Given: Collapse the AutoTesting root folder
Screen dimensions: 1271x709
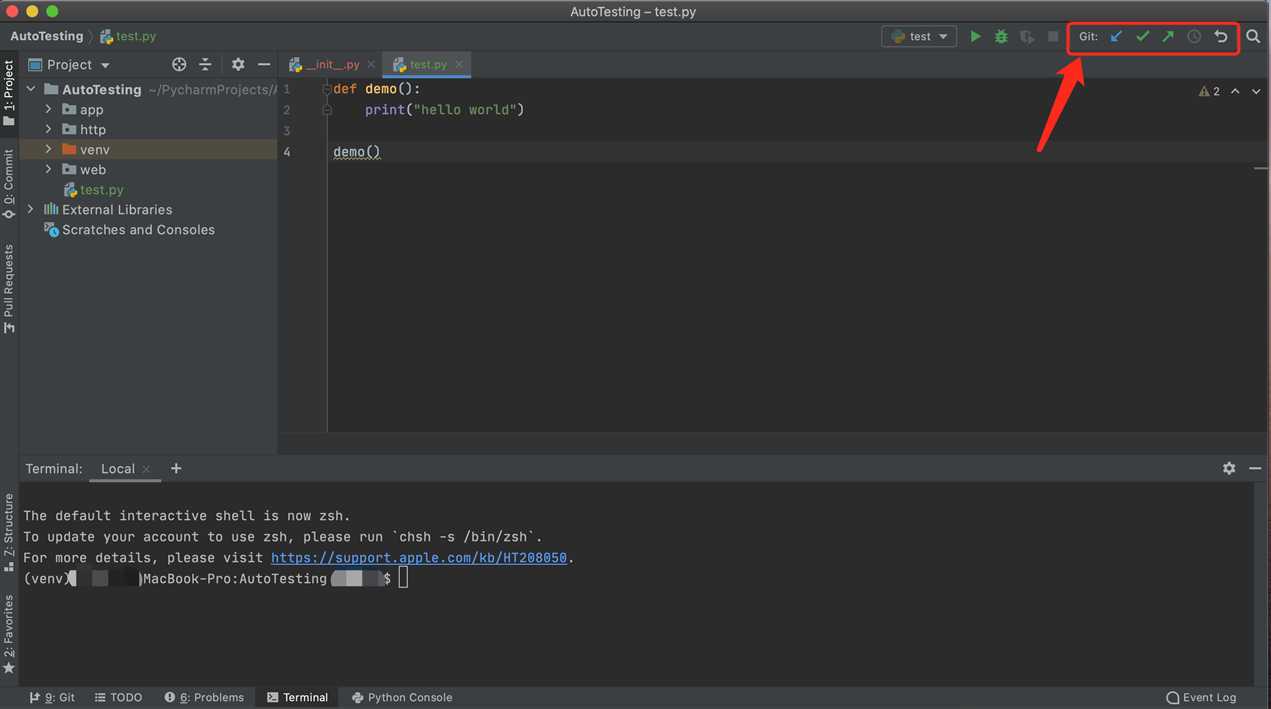Looking at the screenshot, I should (31, 89).
